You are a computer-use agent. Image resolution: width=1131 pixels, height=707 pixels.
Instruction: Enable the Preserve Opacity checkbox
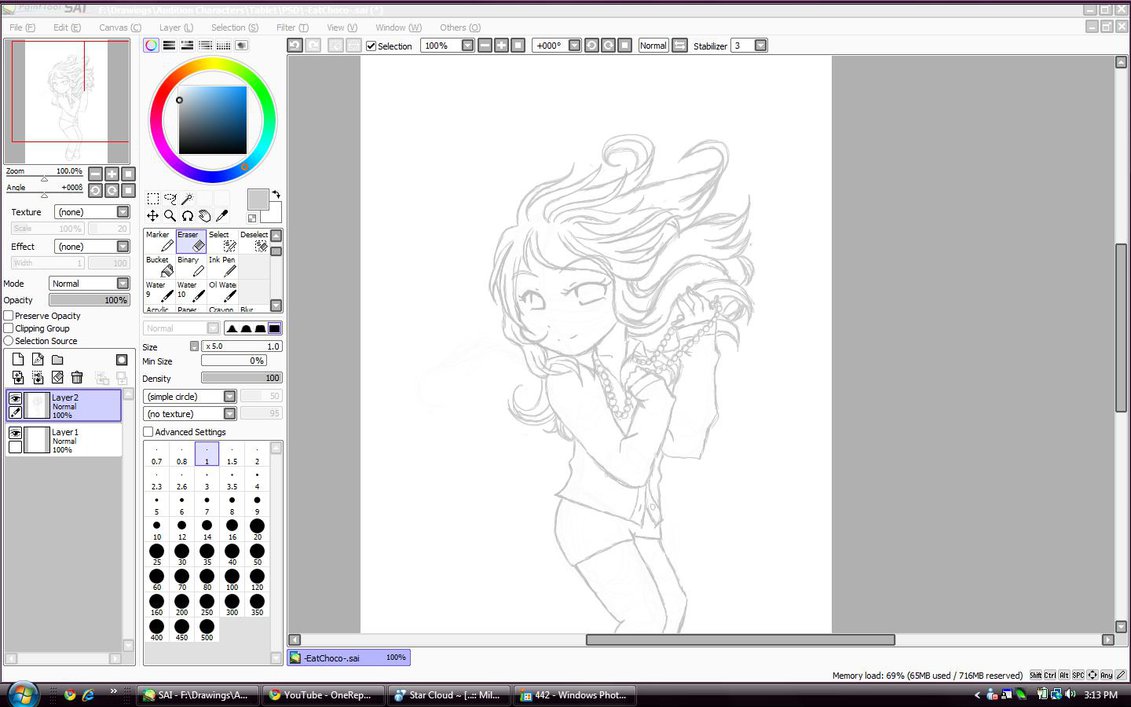point(9,316)
